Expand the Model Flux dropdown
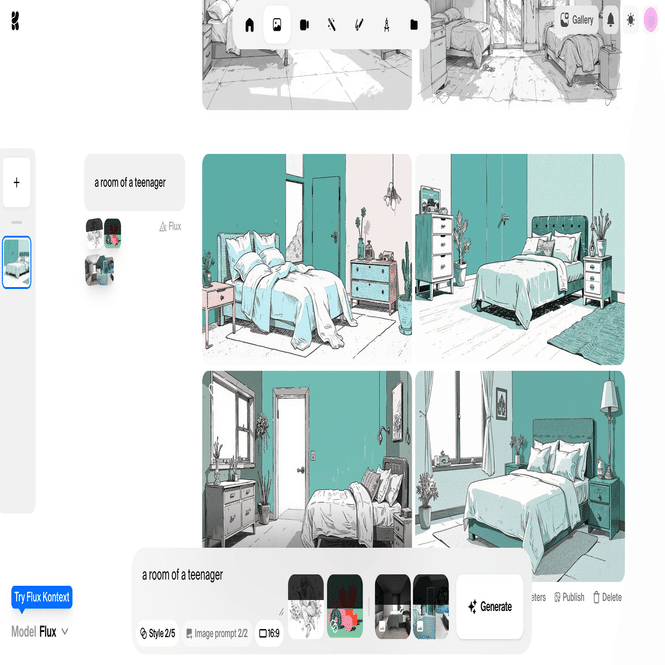The width and height of the screenshot is (665, 665). [39, 631]
